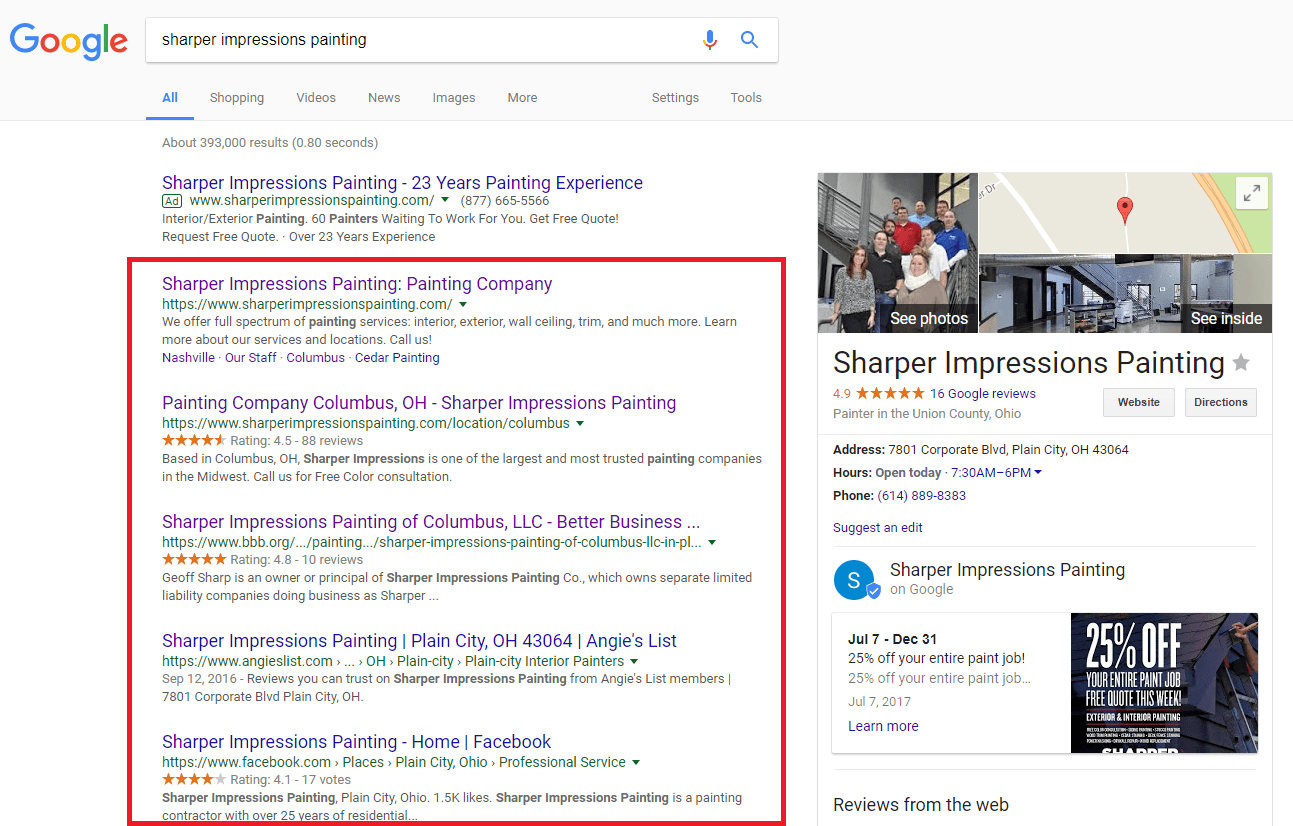Click the search query input field
The width and height of the screenshot is (1293, 826).
click(x=420, y=40)
